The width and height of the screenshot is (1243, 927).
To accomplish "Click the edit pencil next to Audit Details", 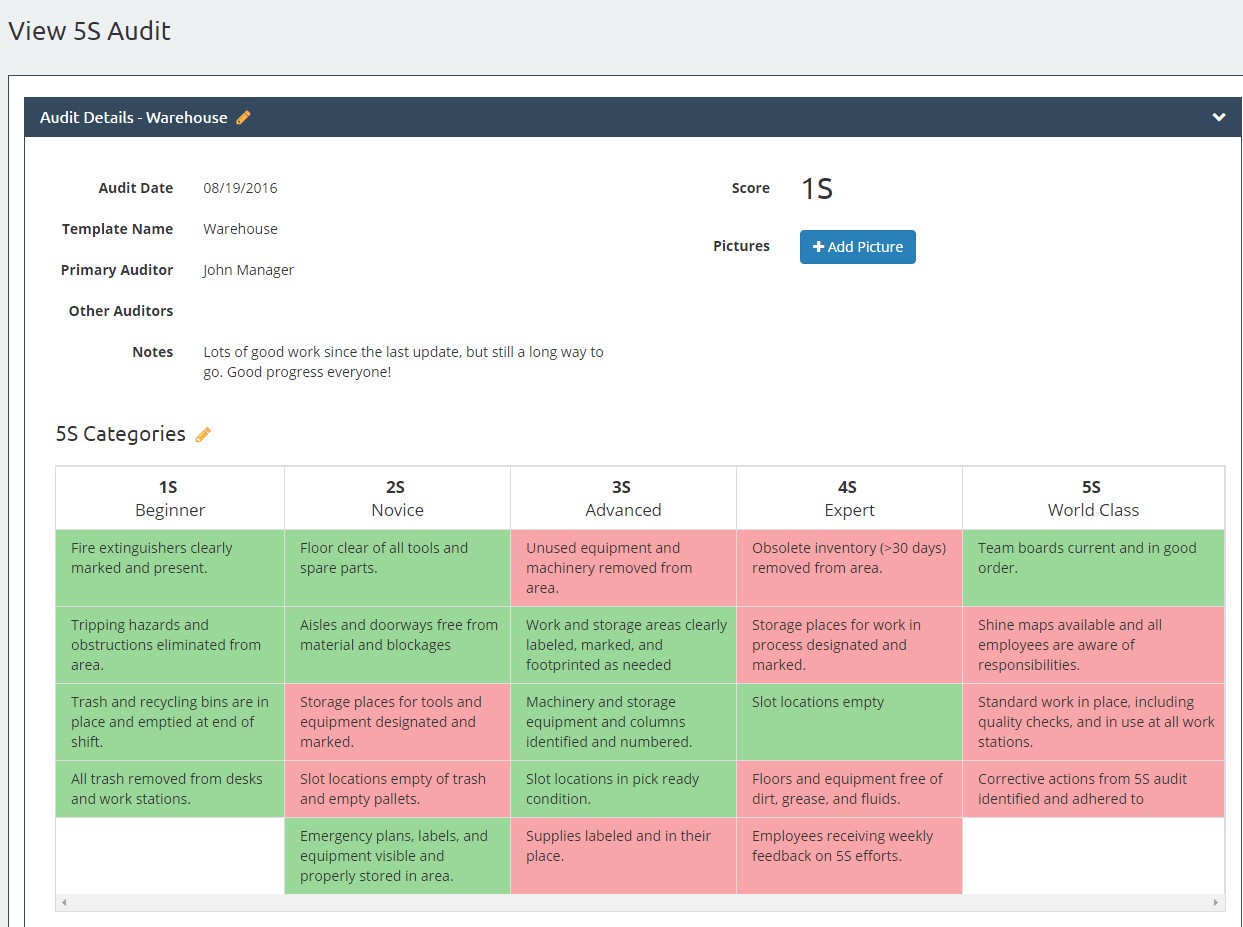I will click(x=243, y=117).
